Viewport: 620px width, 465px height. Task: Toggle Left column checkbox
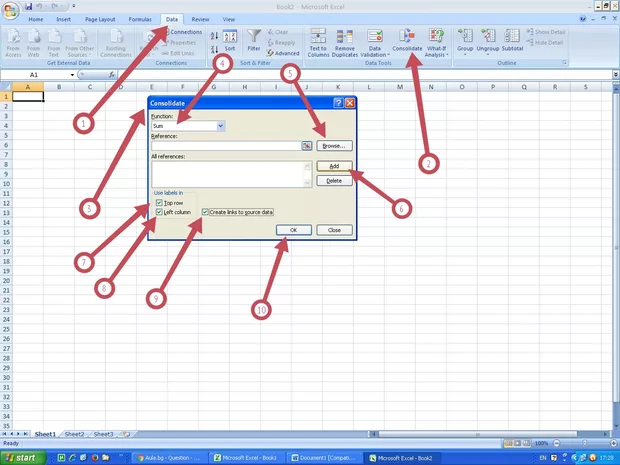(159, 212)
